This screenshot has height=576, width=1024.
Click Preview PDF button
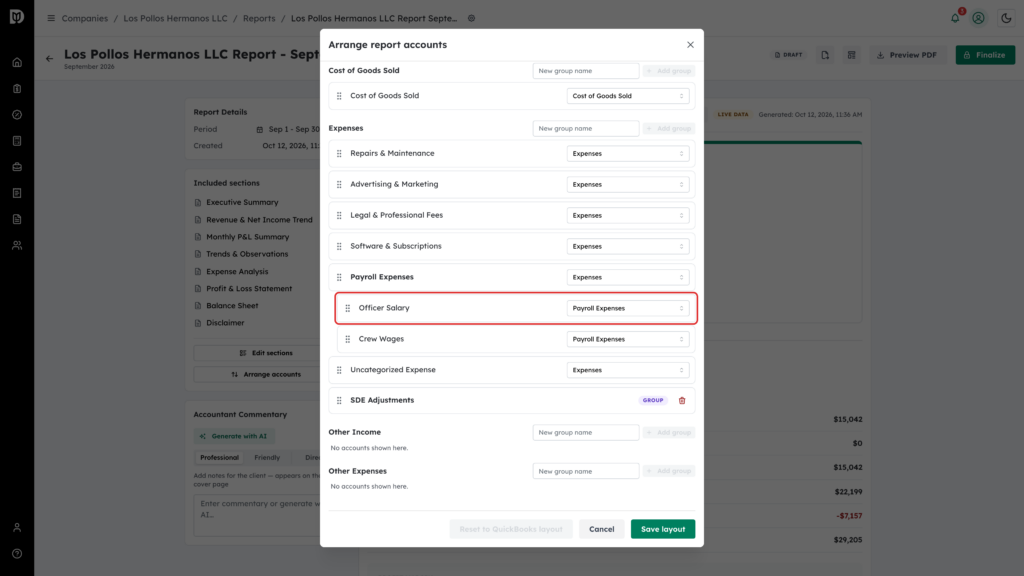[x=907, y=55]
